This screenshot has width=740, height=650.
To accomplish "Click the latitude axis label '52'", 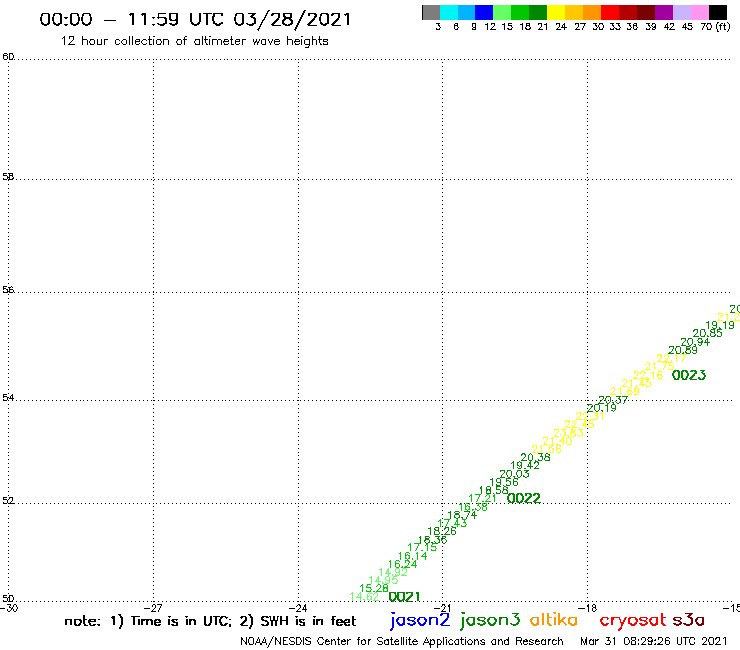I will (8, 500).
